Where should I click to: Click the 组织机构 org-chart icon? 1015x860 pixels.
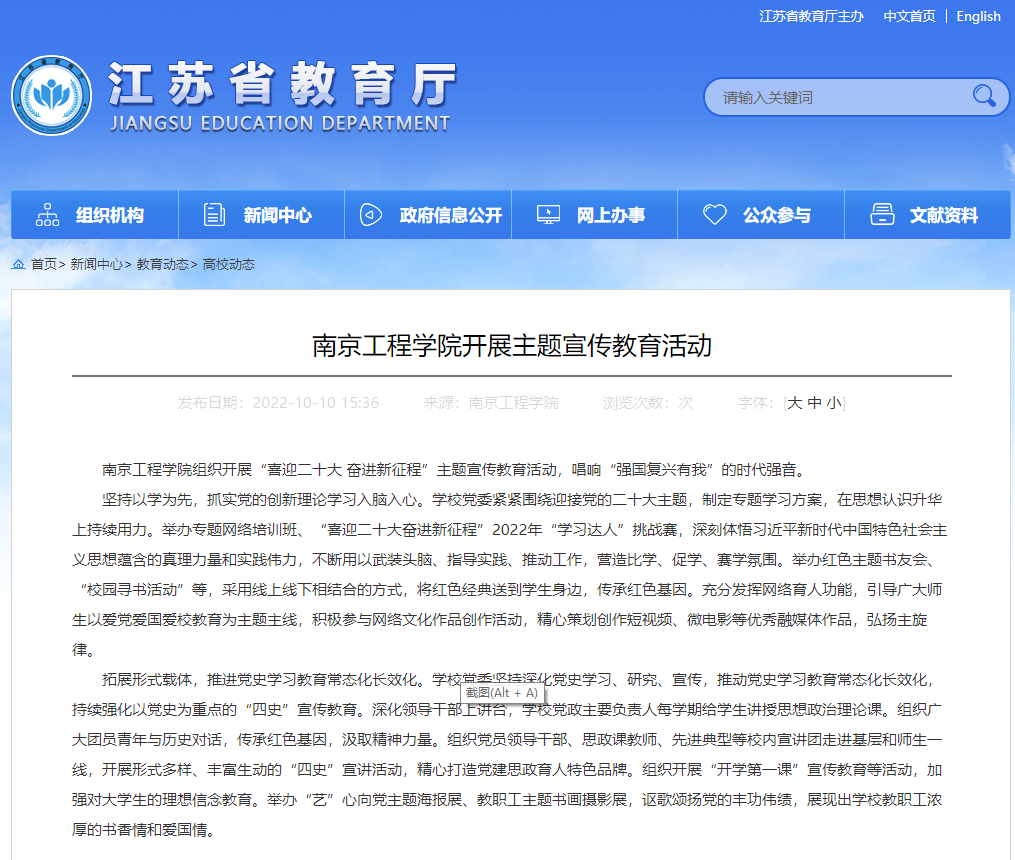(47, 215)
